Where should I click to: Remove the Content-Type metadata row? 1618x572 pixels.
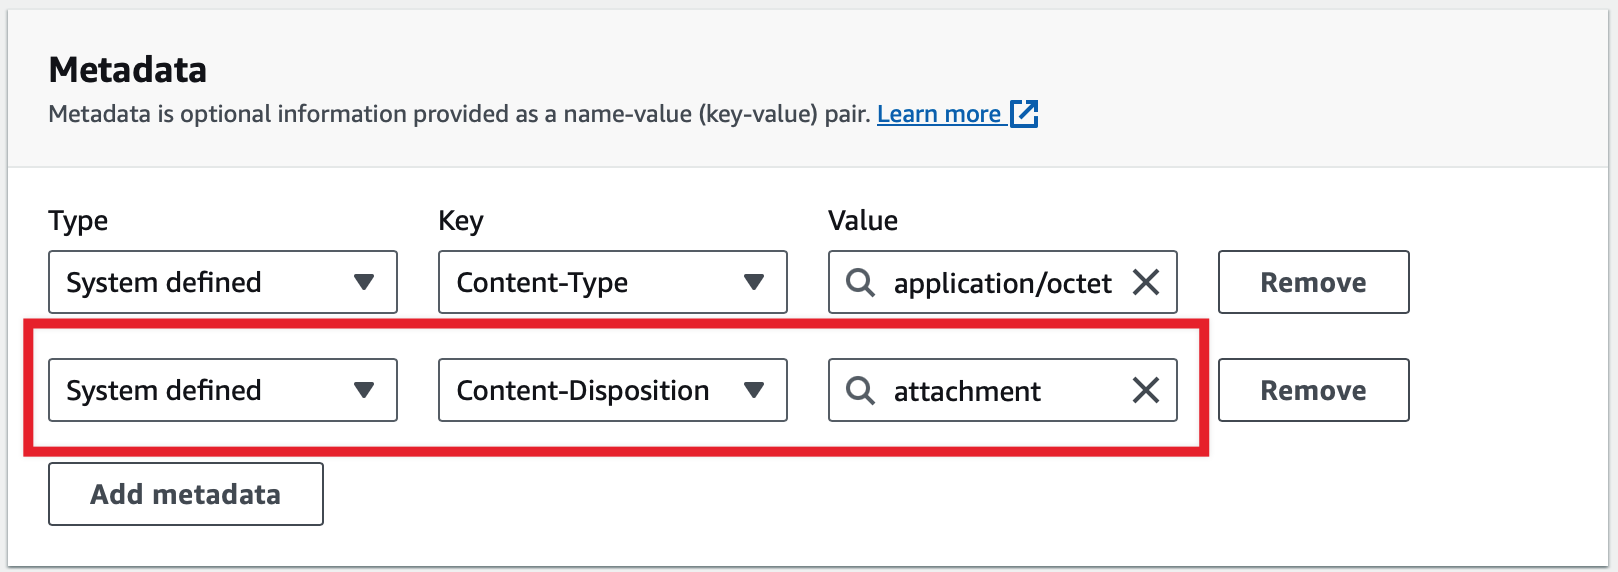1313,283
